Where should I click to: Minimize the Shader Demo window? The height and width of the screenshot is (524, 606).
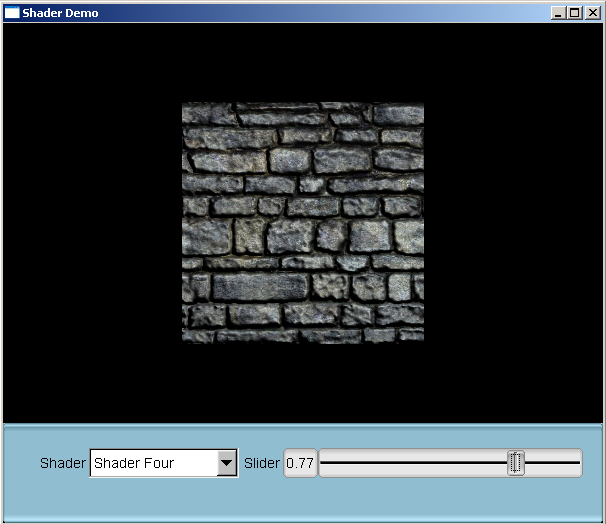tap(558, 13)
